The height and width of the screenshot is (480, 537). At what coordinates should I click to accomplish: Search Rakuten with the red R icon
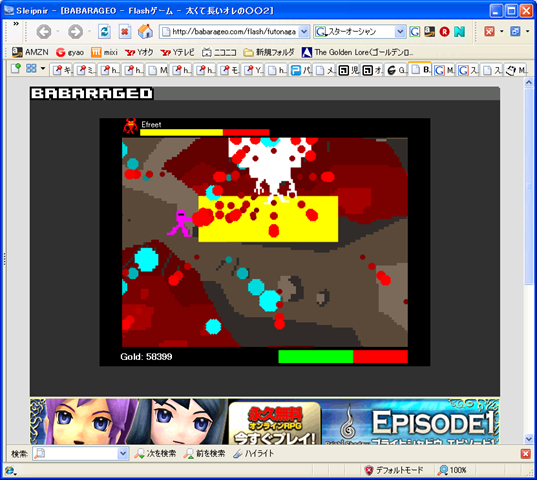pos(444,31)
